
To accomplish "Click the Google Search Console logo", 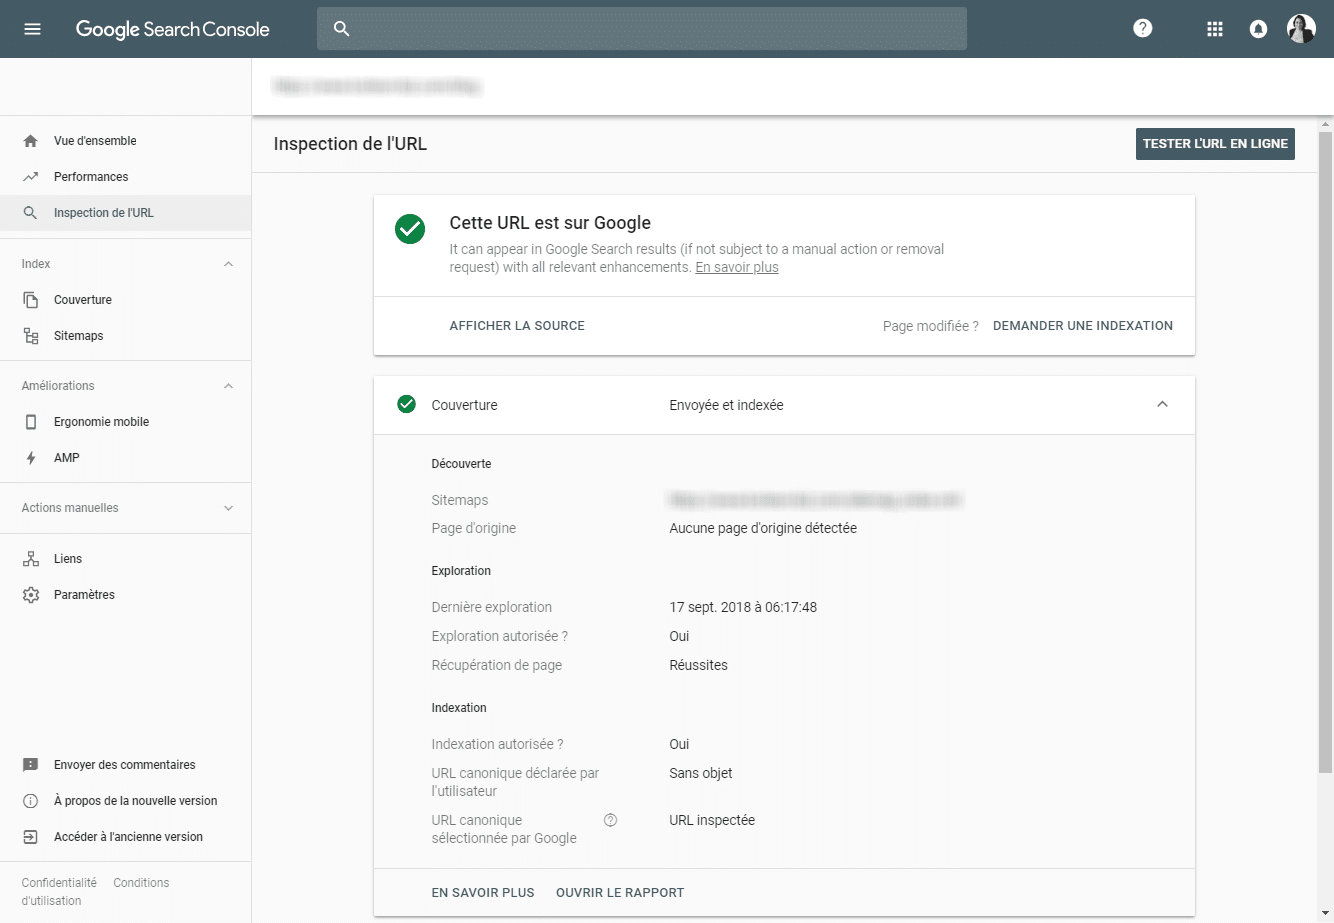I will tap(173, 29).
